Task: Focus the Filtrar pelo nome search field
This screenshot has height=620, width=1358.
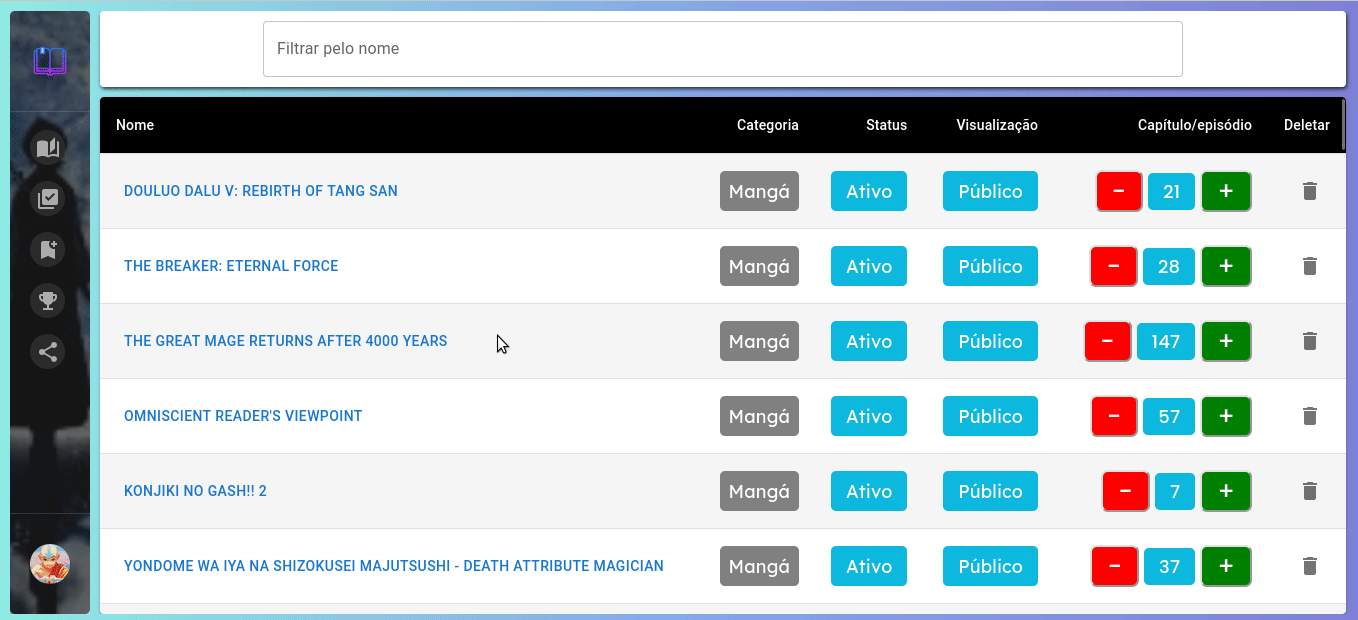Action: pos(723,49)
